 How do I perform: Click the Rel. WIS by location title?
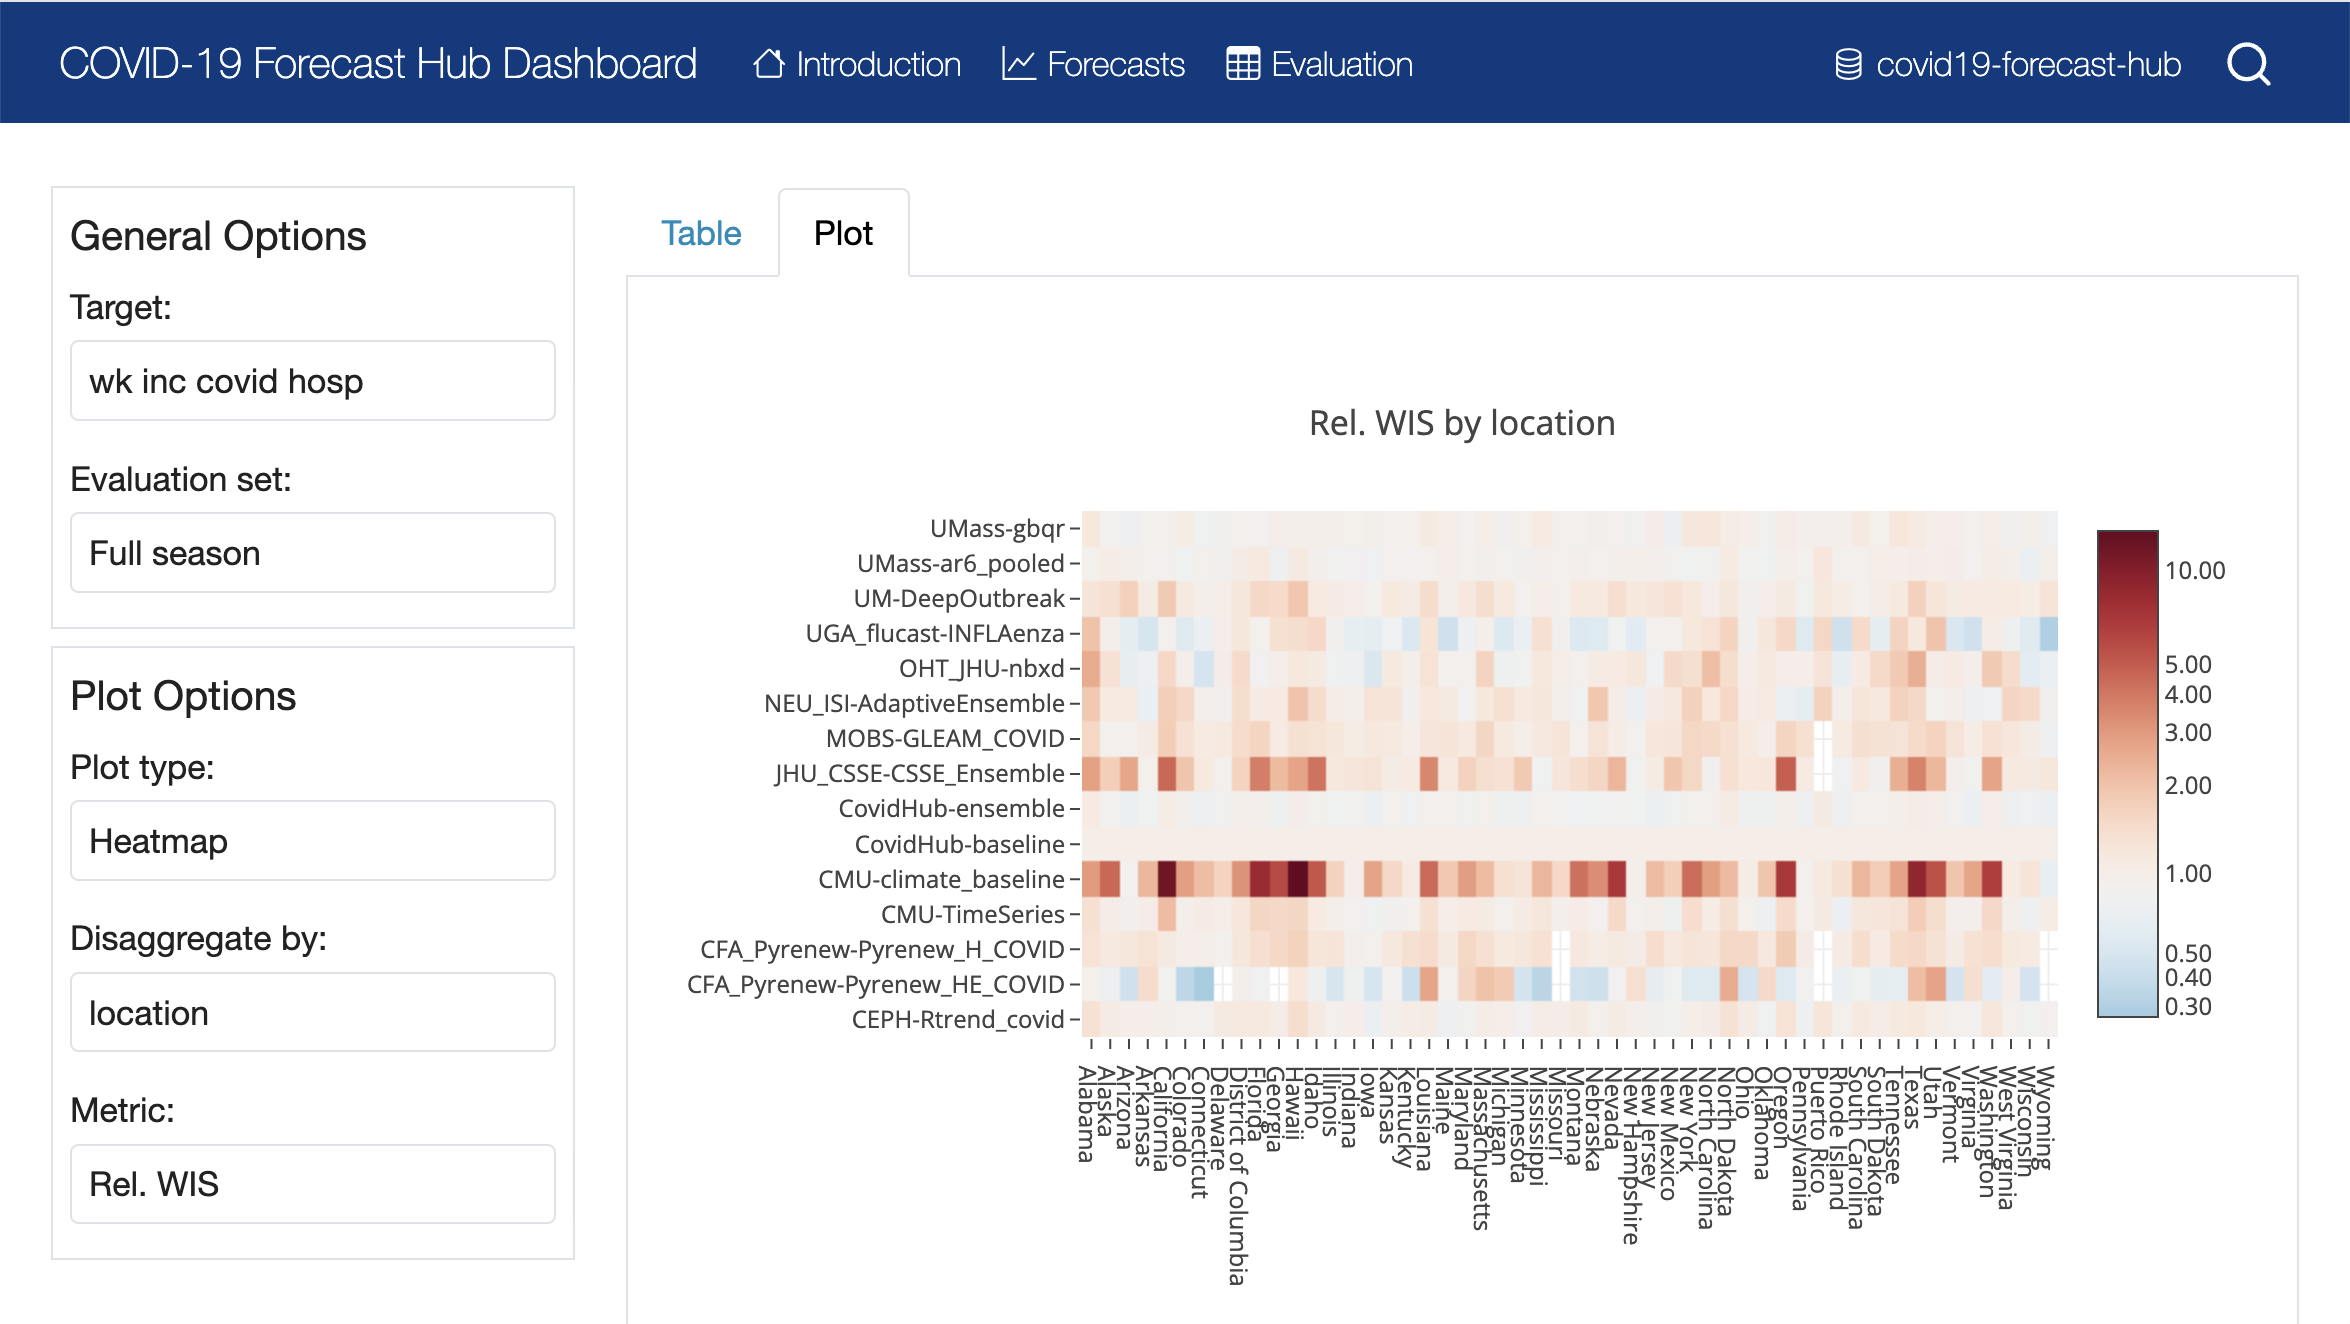point(1462,423)
